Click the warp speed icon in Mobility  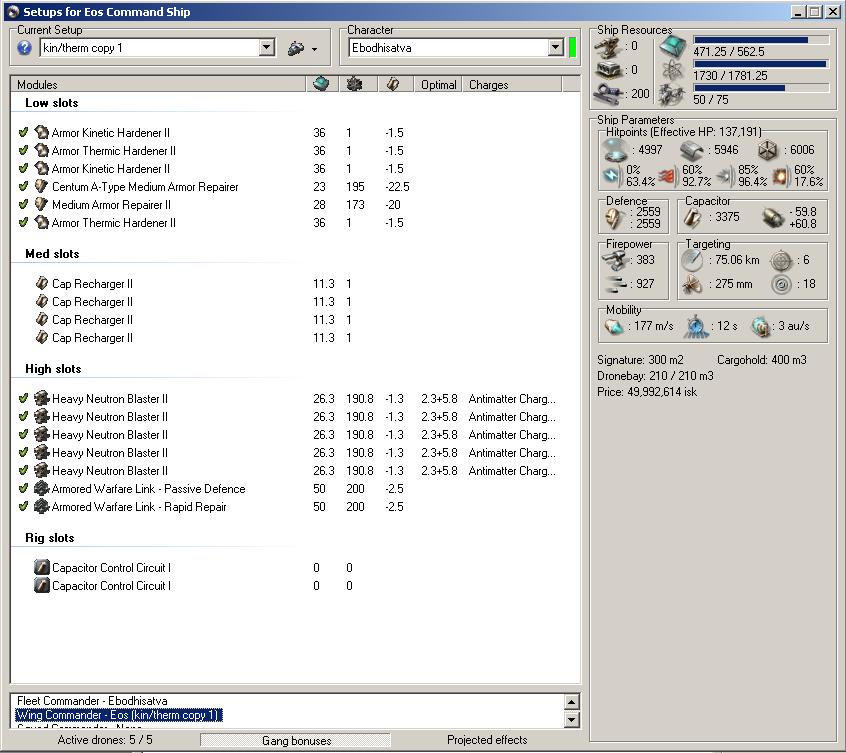coord(761,326)
